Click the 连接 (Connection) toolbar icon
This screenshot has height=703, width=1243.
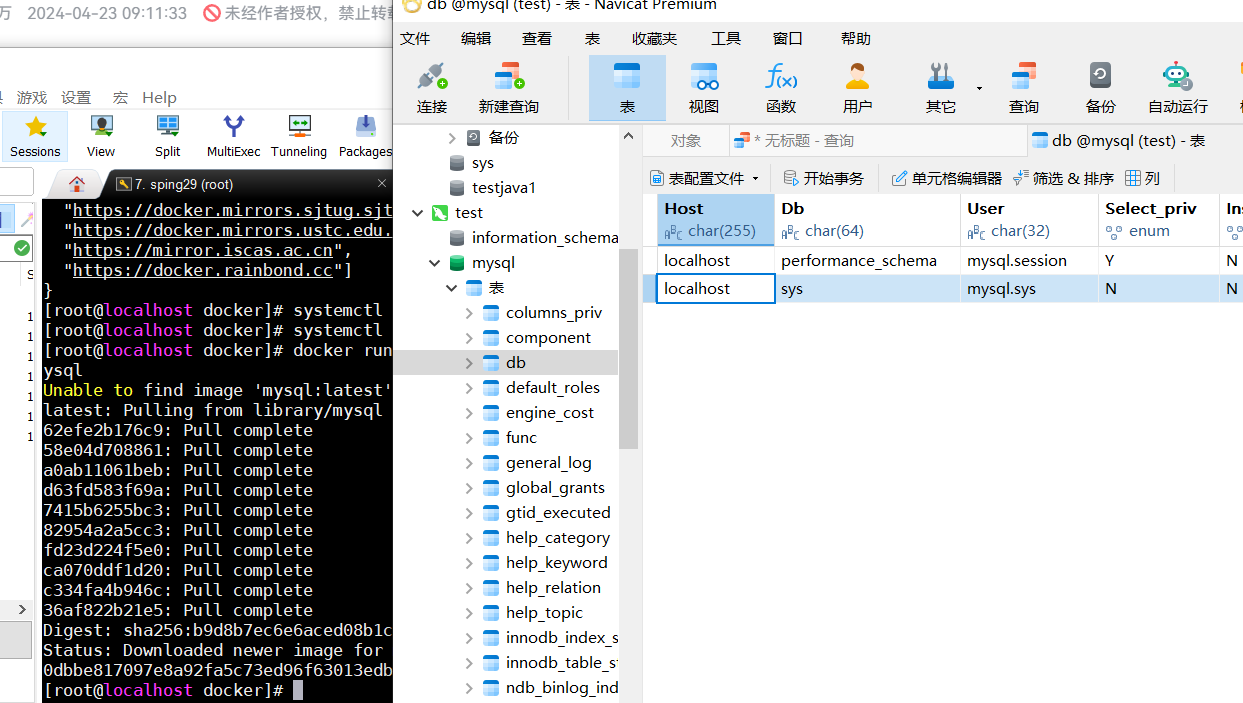pyautogui.click(x=431, y=86)
